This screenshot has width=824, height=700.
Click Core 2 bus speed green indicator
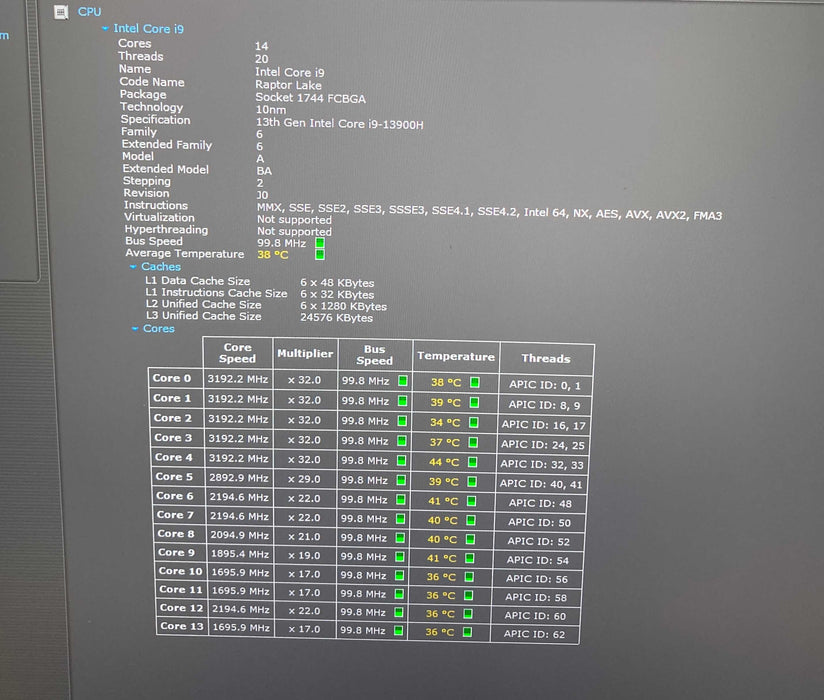click(402, 420)
